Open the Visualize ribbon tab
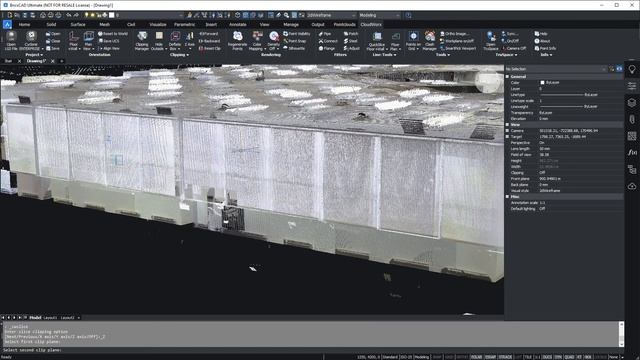The image size is (640, 360). (x=158, y=24)
